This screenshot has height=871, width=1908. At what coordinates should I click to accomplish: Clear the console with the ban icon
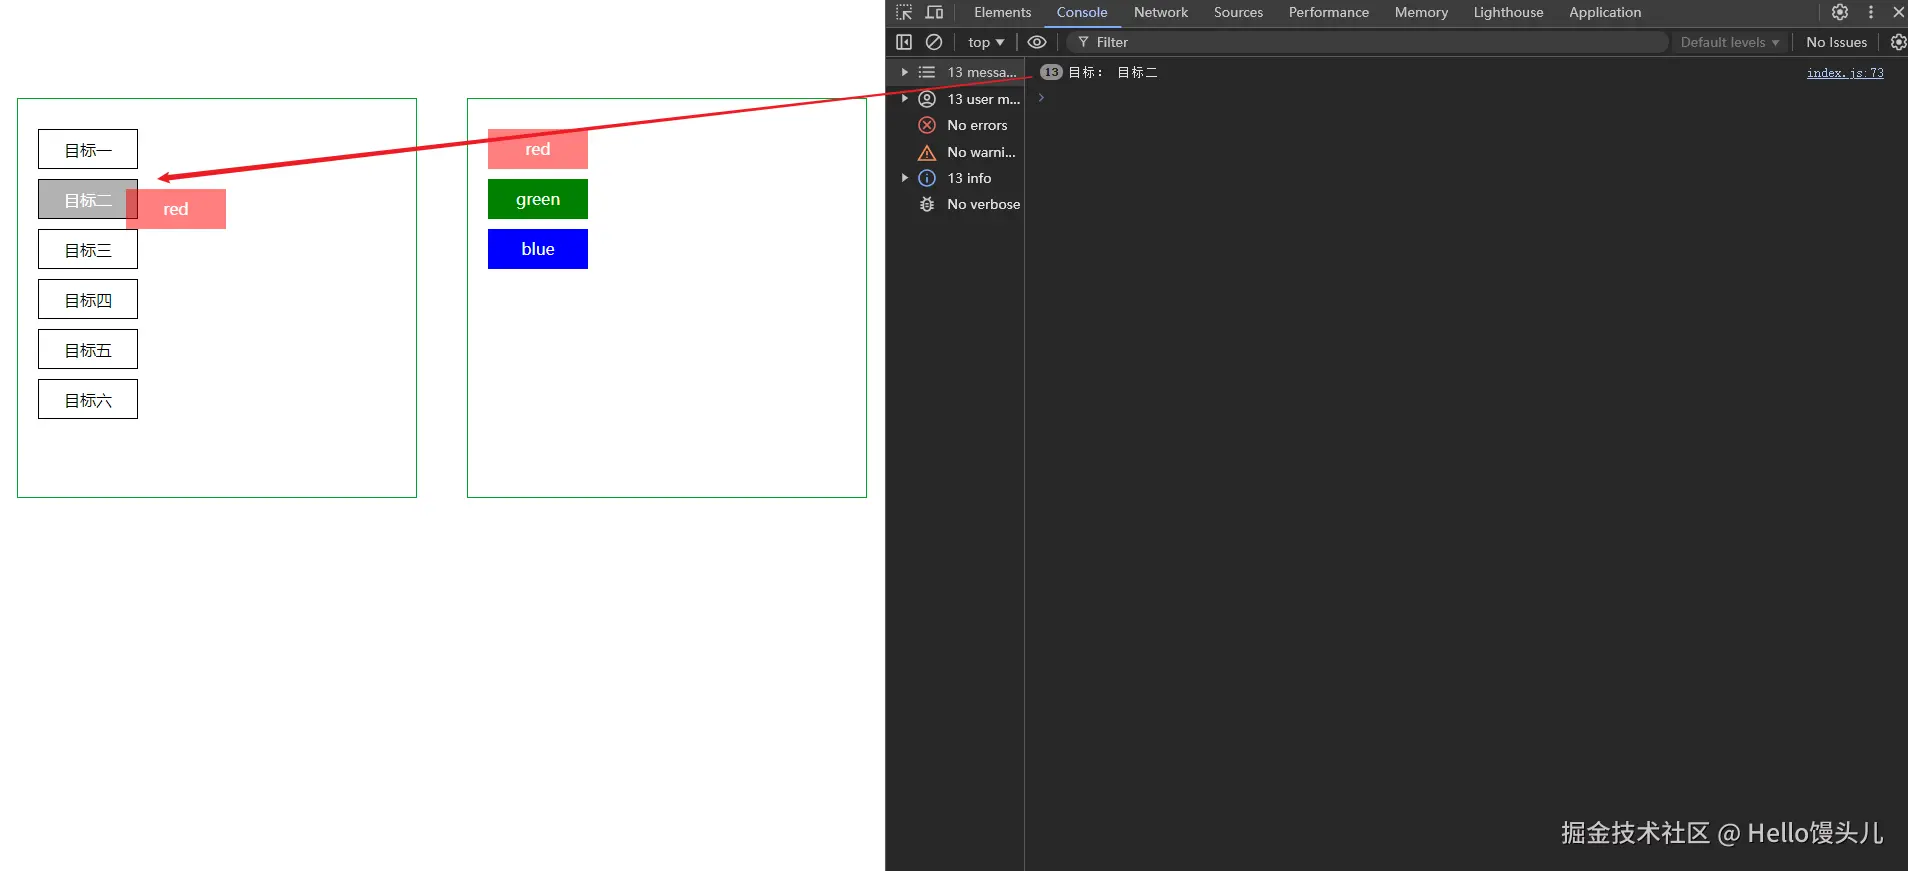tap(934, 42)
